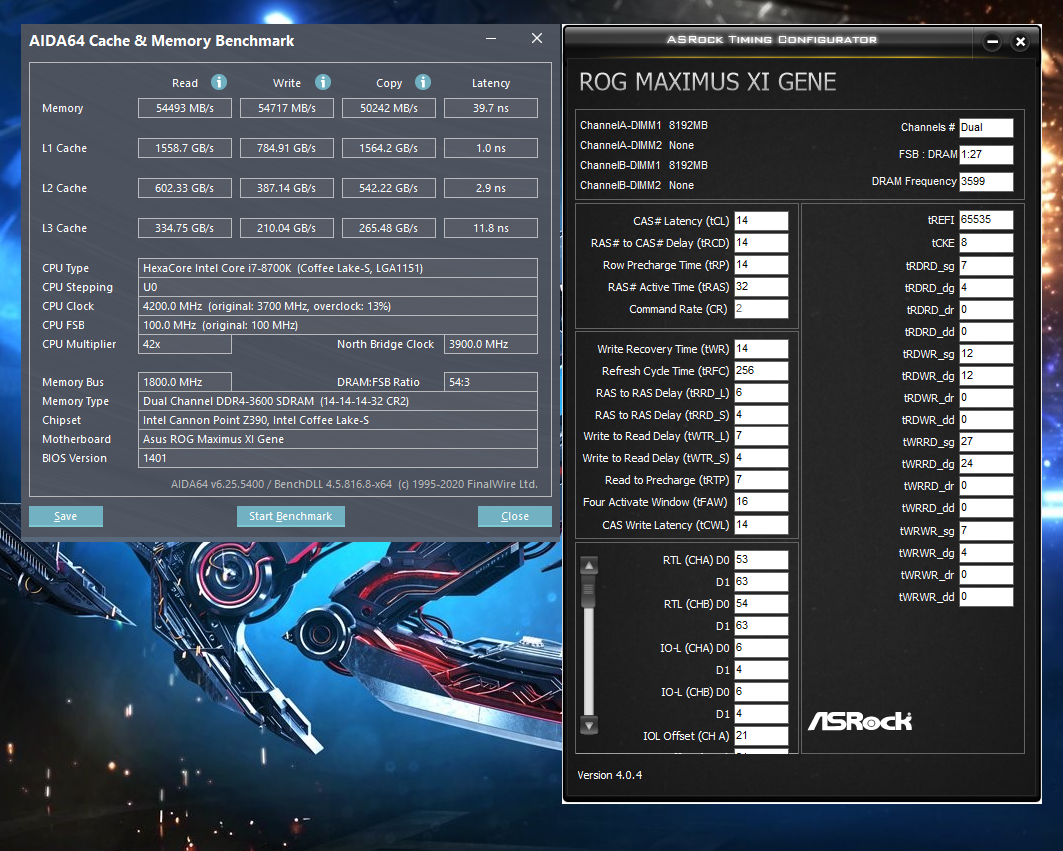1063x851 pixels.
Task: Click the tRRD_L value field
Action: click(x=761, y=393)
